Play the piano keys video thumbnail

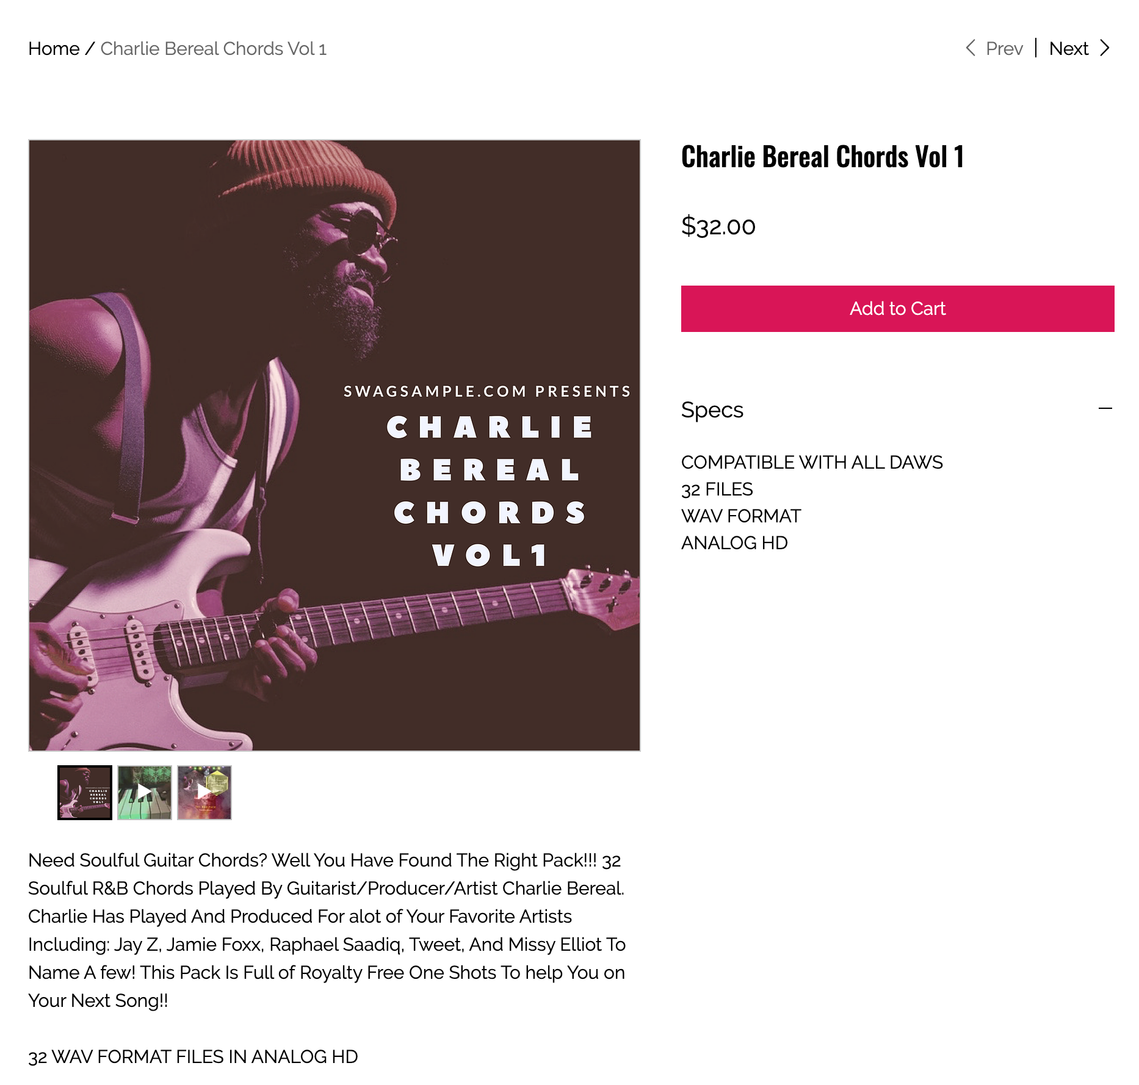[x=145, y=792]
